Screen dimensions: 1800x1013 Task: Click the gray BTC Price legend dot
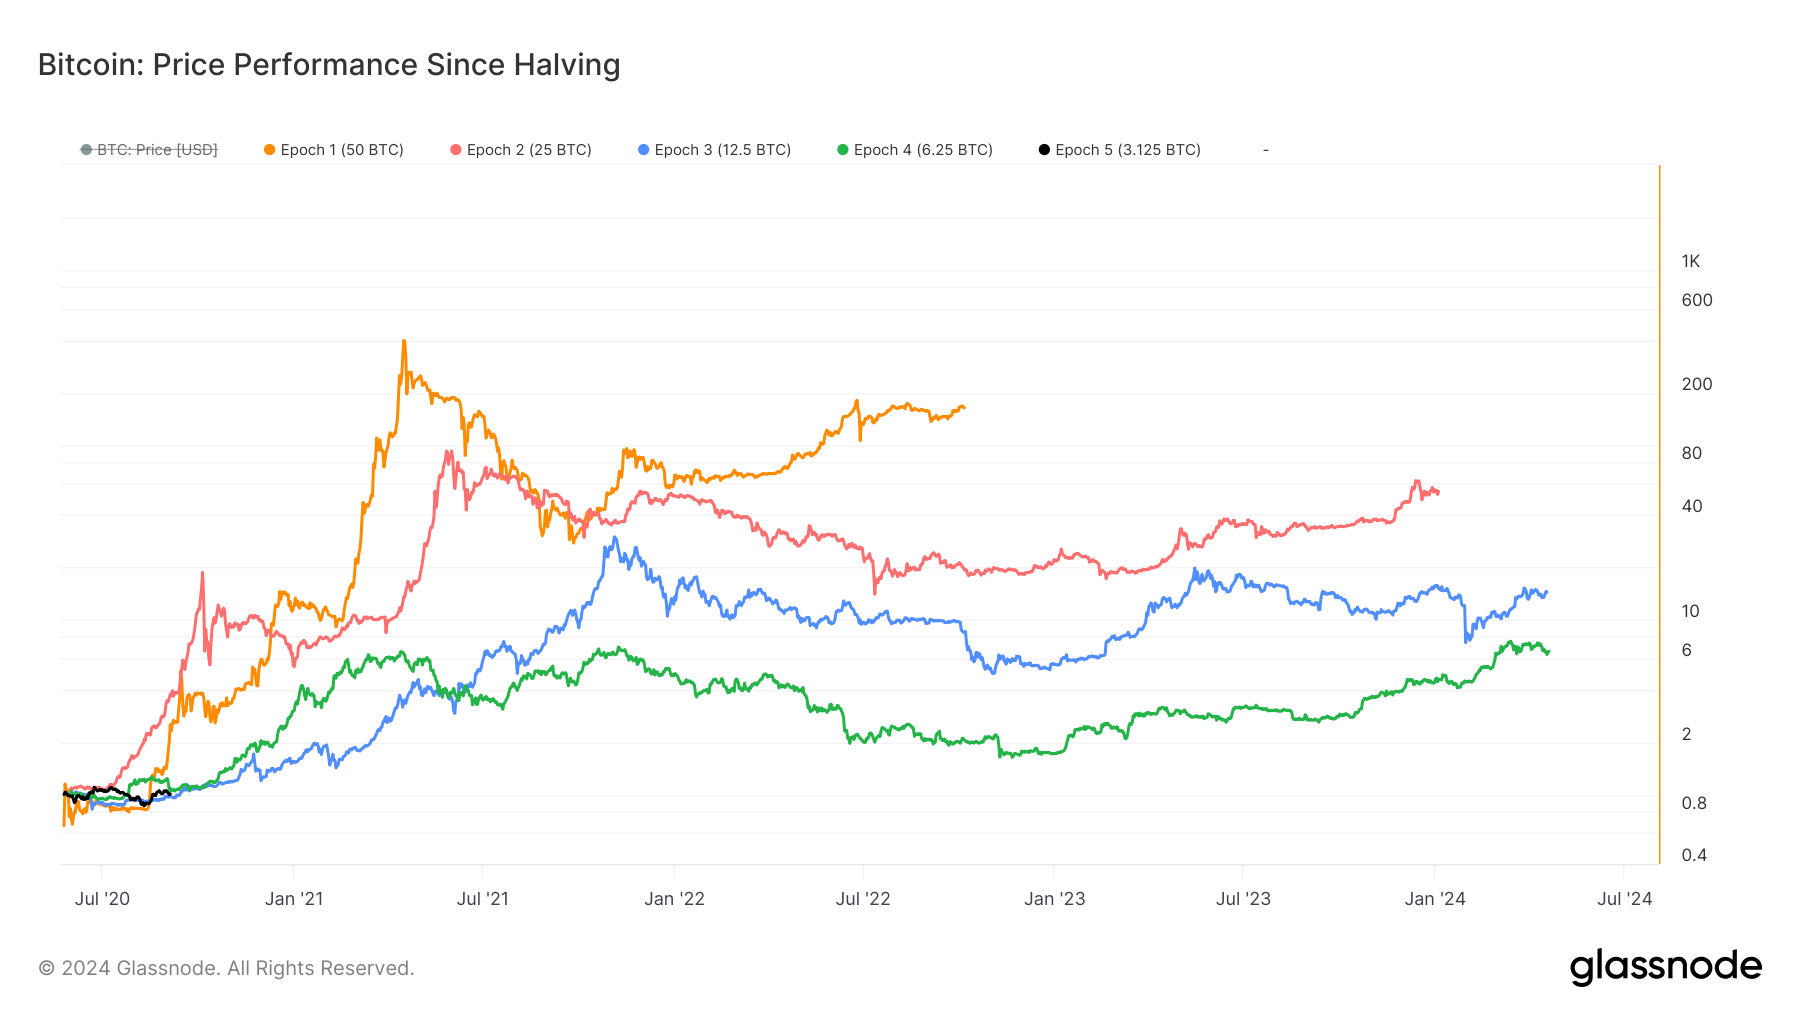click(86, 150)
